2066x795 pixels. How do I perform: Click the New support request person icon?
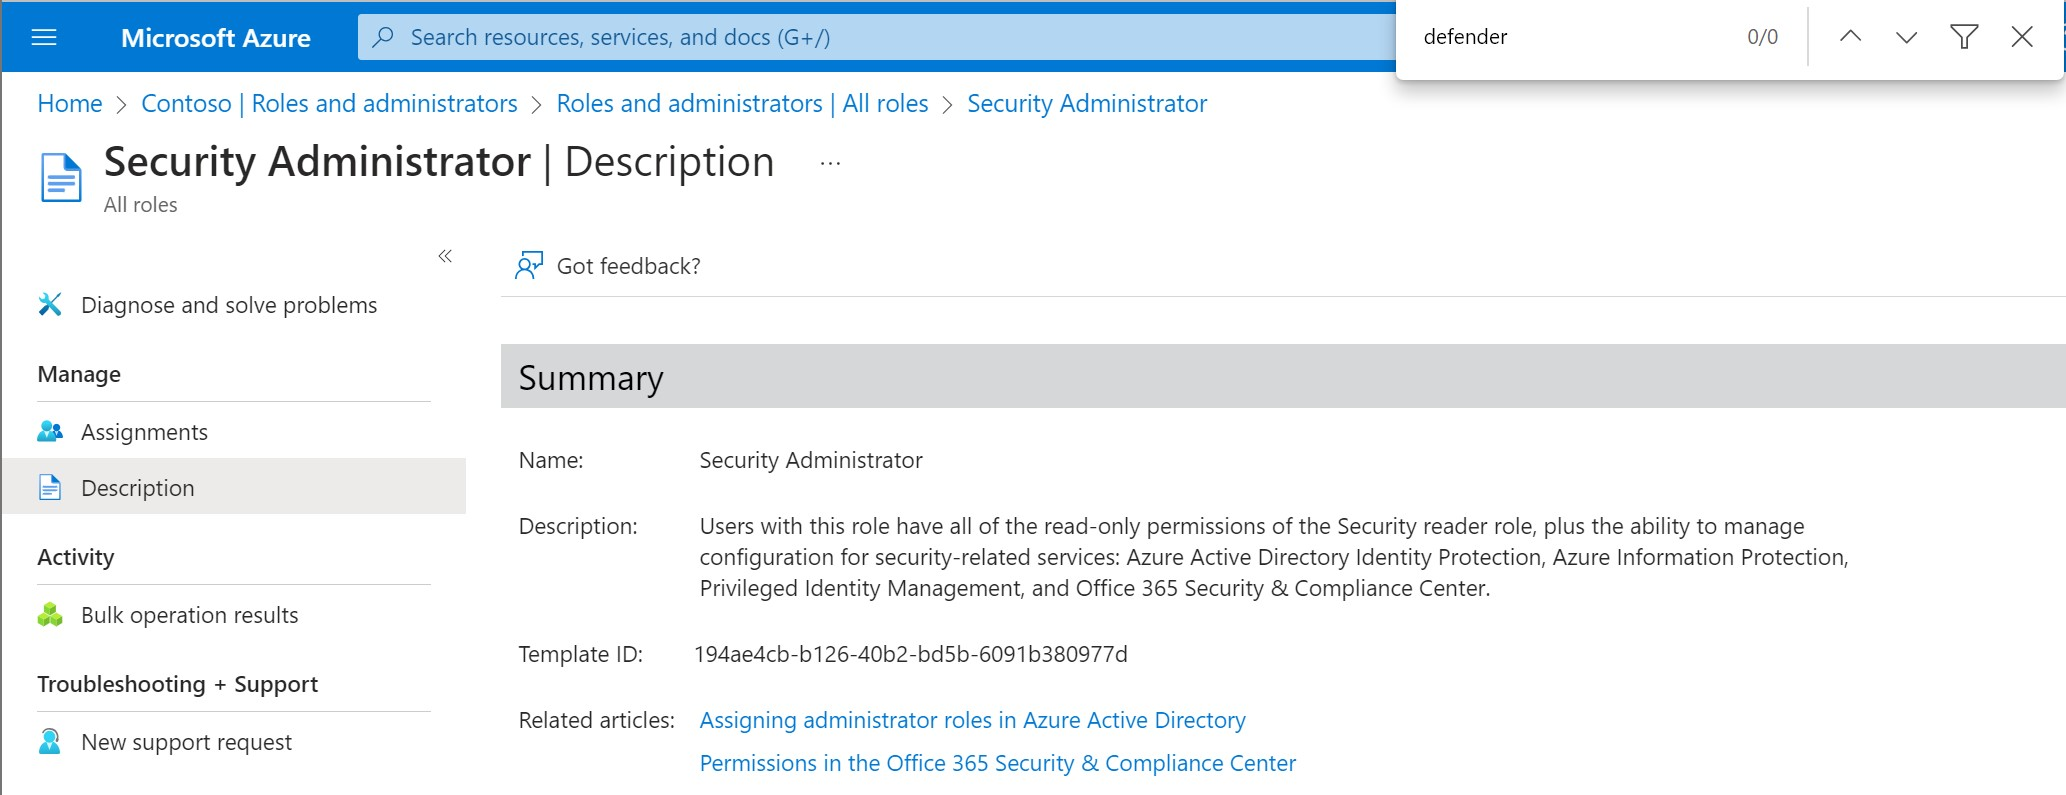coord(50,741)
